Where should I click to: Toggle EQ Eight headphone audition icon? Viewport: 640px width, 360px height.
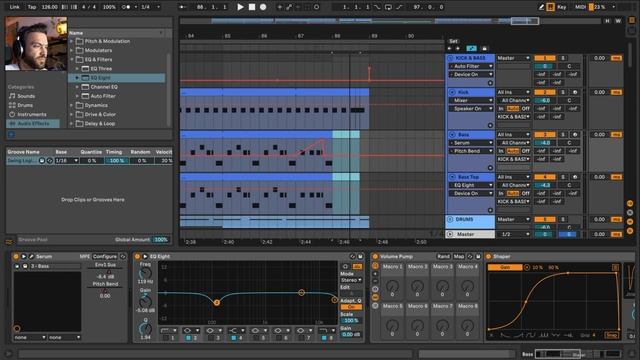(x=345, y=267)
